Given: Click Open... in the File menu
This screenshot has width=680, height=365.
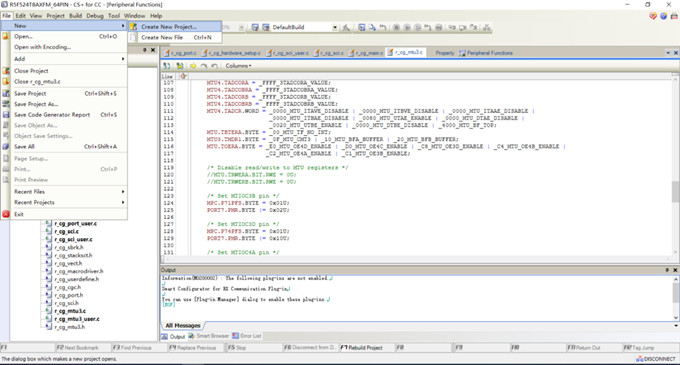Looking at the screenshot, I should 64,36.
